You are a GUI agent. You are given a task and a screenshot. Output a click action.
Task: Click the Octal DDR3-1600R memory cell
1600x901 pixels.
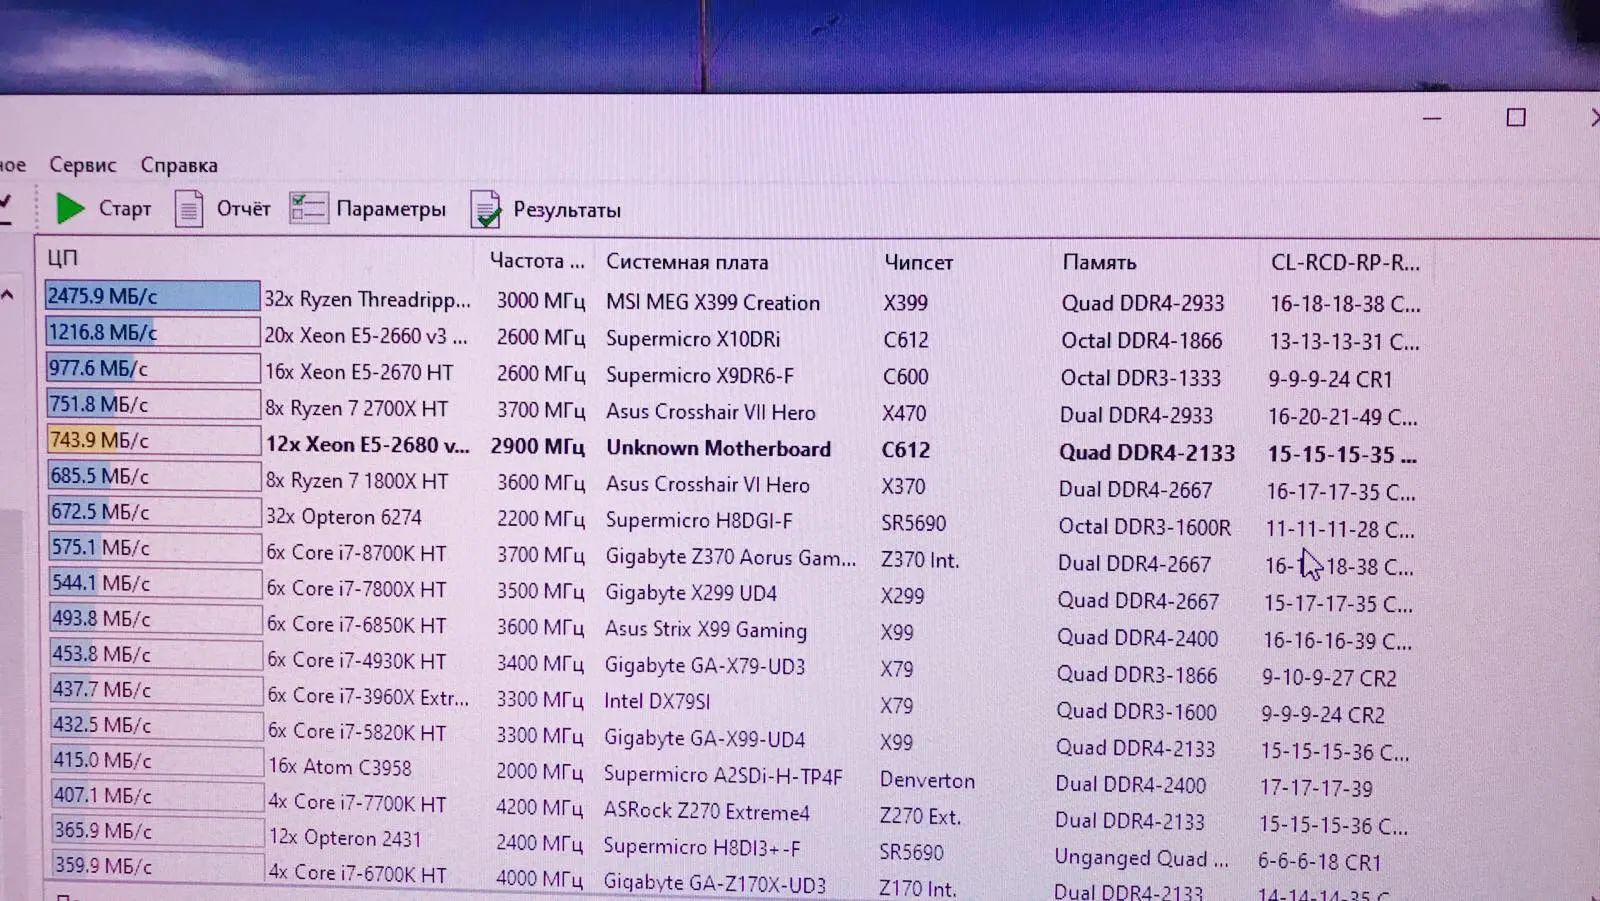1145,527
